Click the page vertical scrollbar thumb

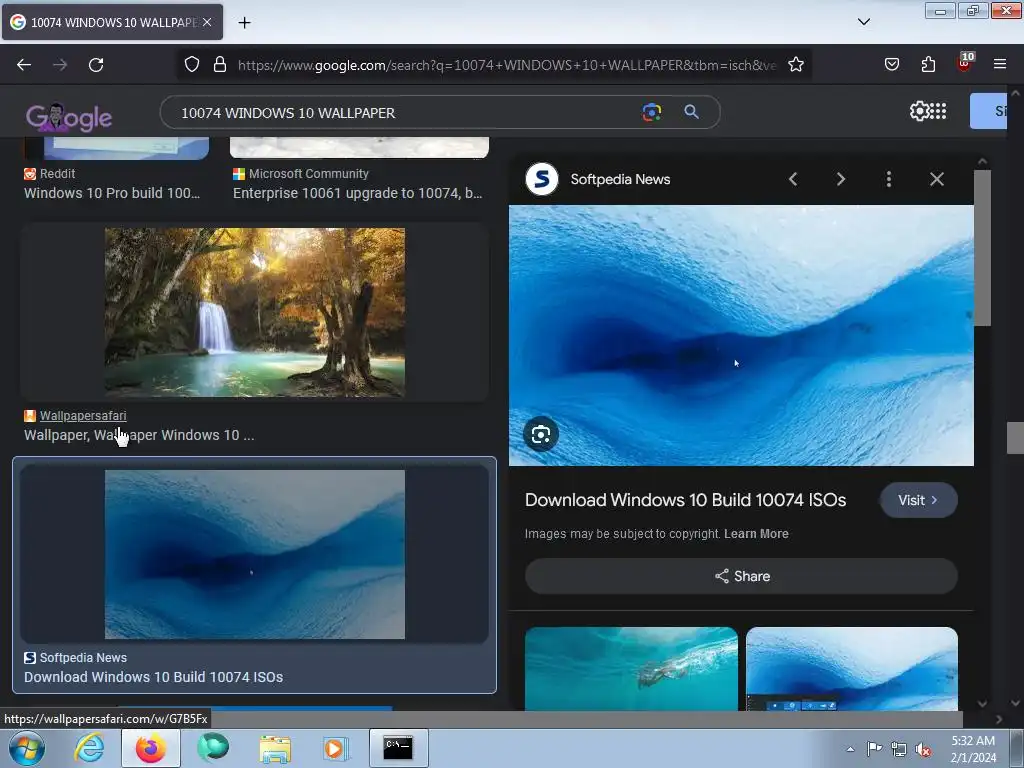pos(1015,438)
